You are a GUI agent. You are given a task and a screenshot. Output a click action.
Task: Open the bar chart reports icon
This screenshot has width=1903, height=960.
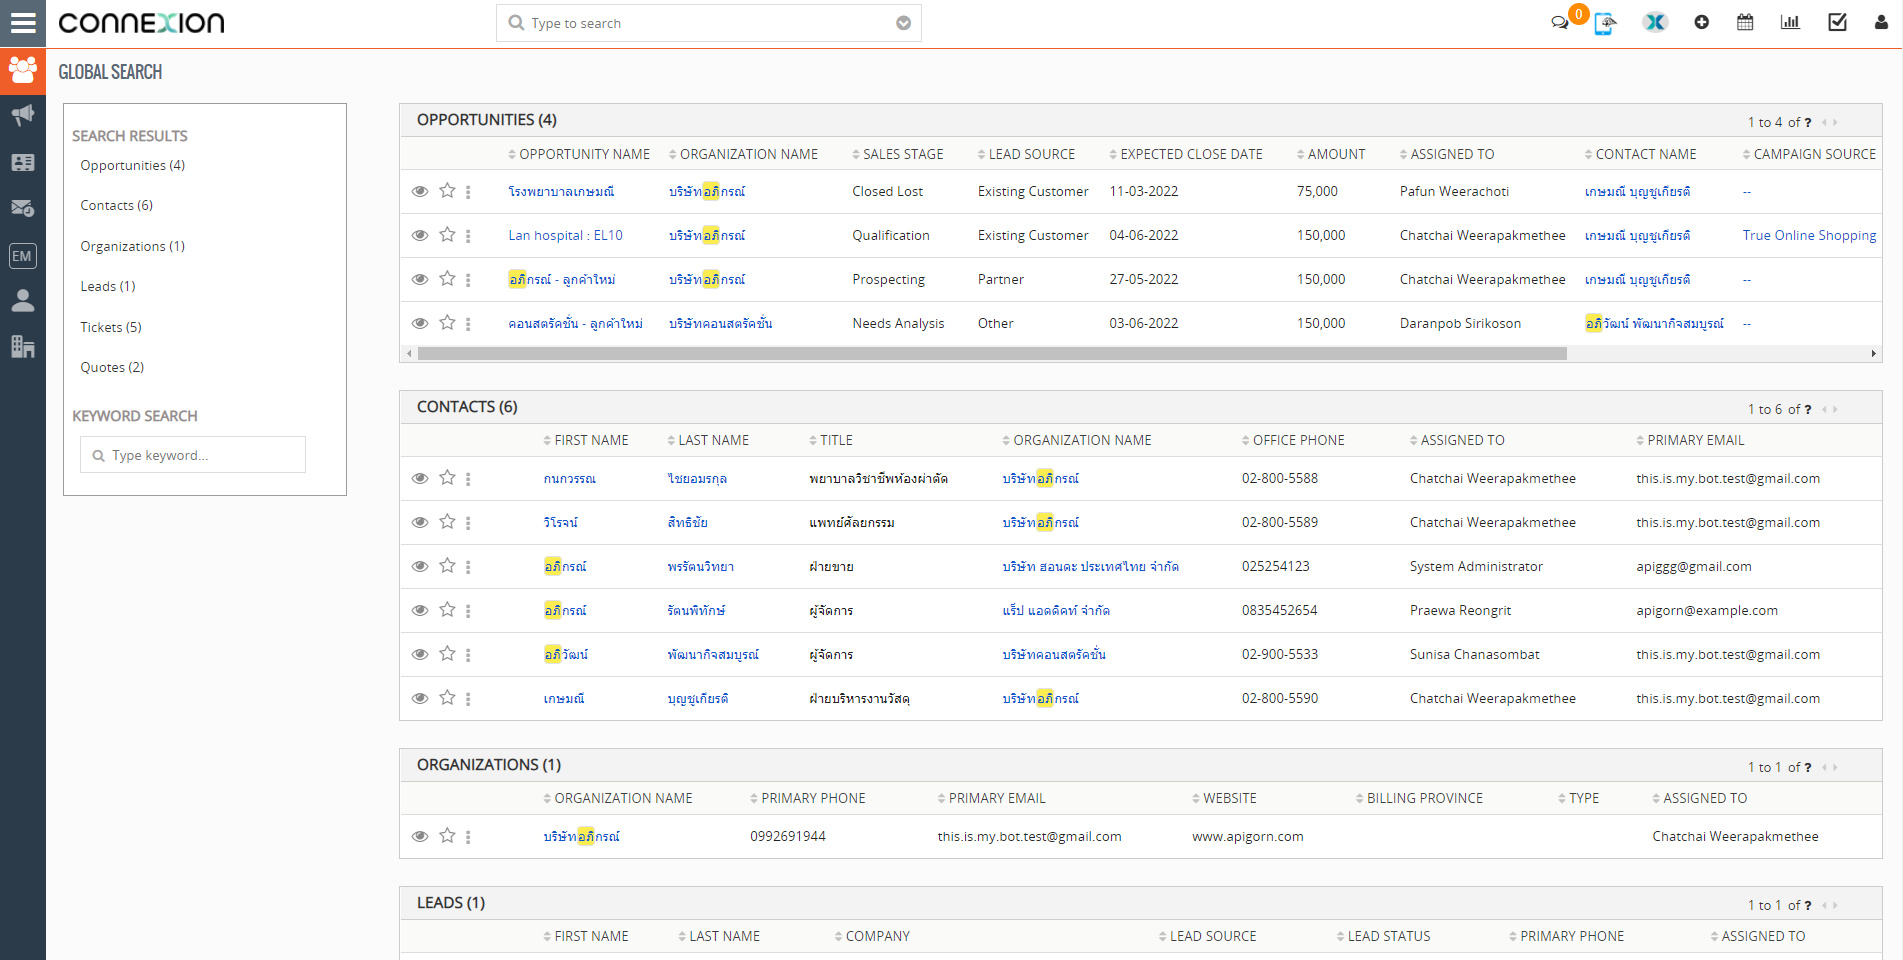(x=1790, y=22)
